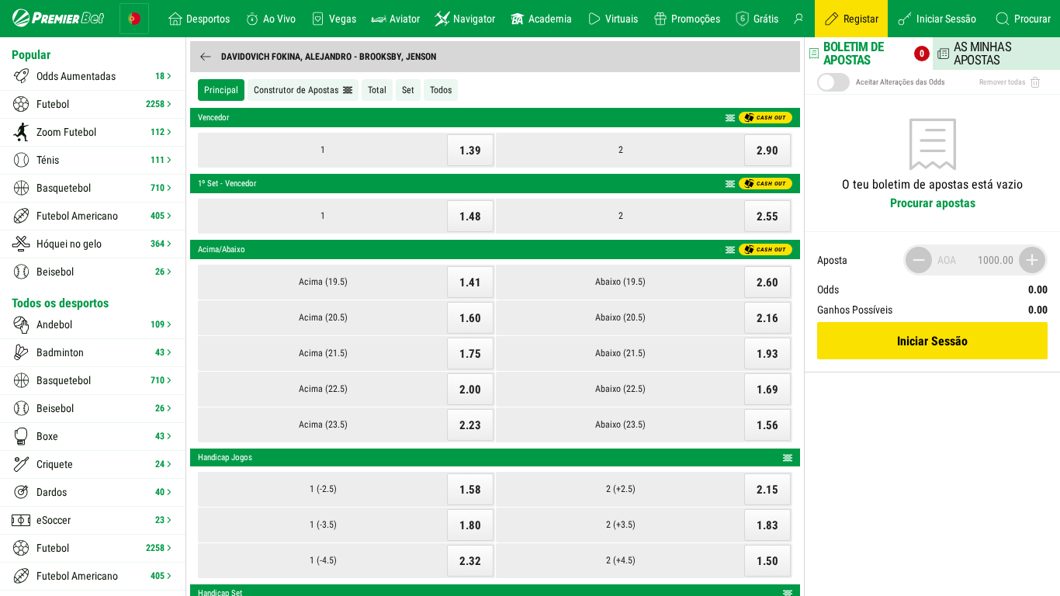Click the Hóquei no gelo sticks icon
This screenshot has height=596, width=1060.
tap(21, 244)
